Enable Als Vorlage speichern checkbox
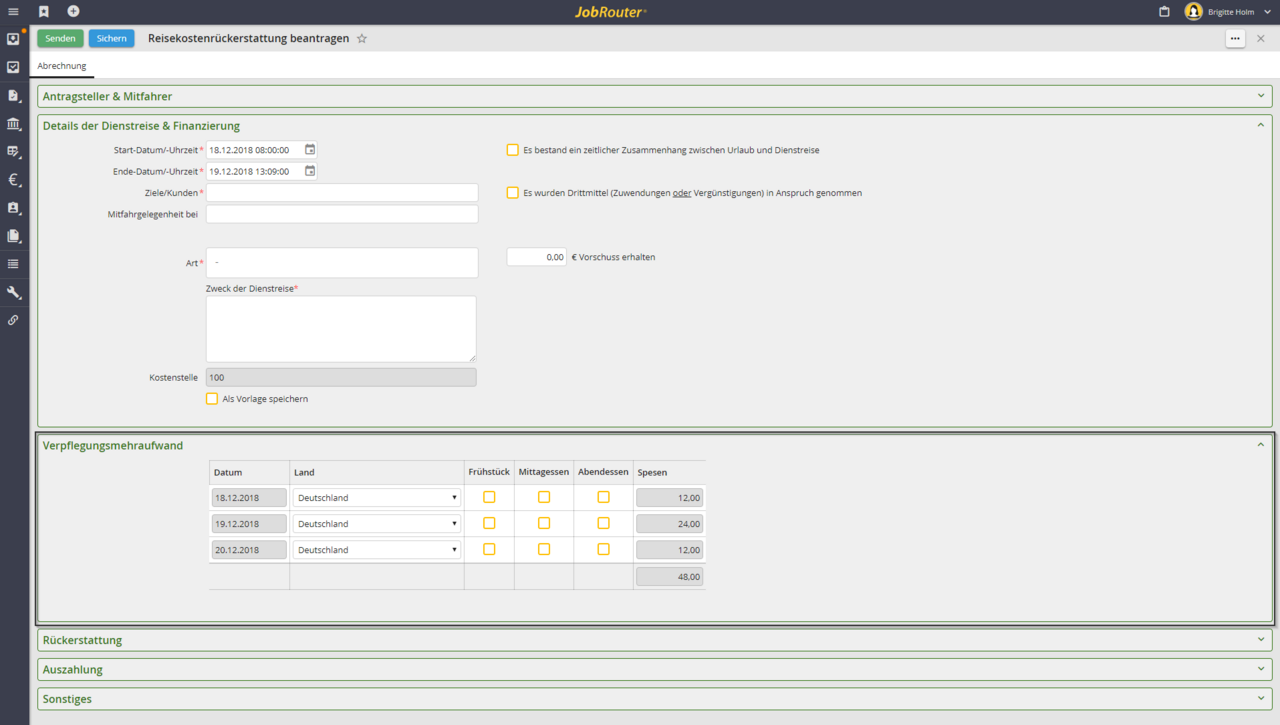The height and width of the screenshot is (725, 1280). 212,399
